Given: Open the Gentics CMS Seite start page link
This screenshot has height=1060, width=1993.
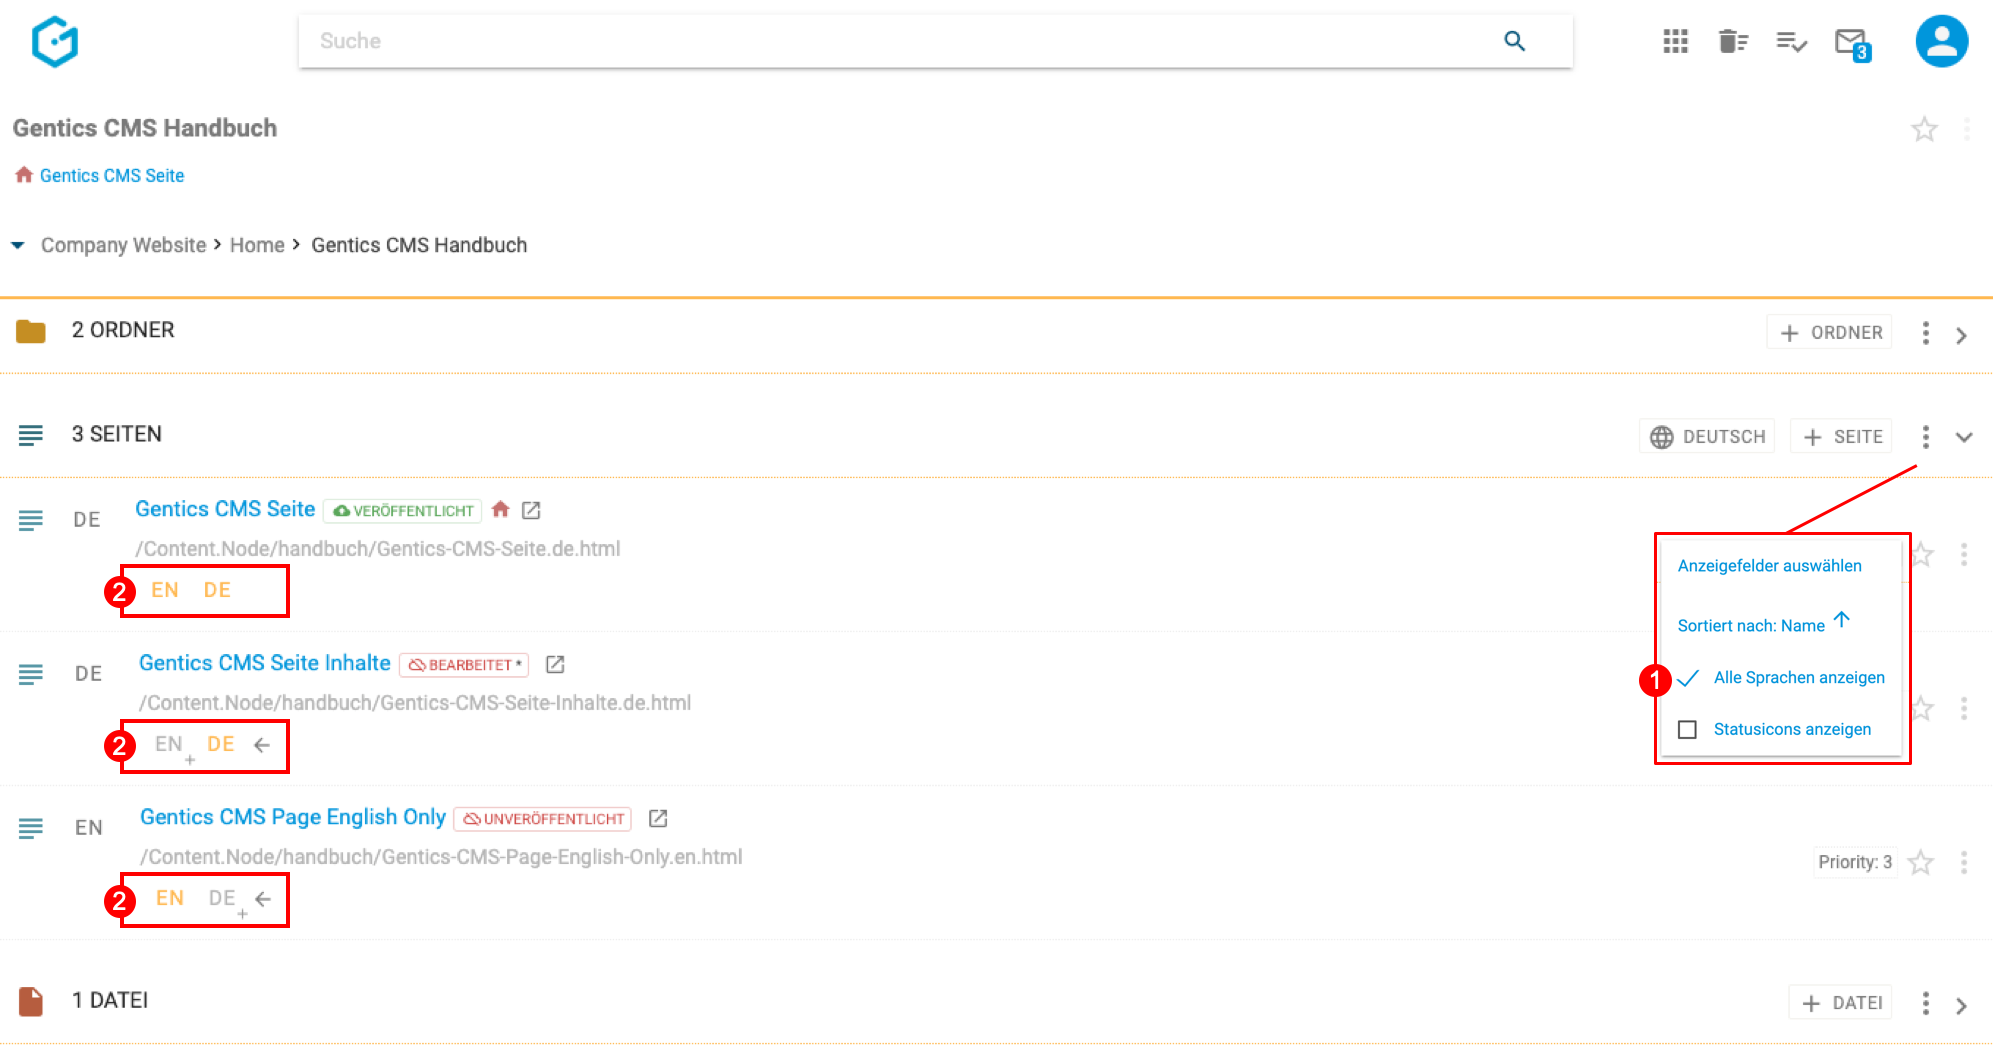Looking at the screenshot, I should coord(112,175).
